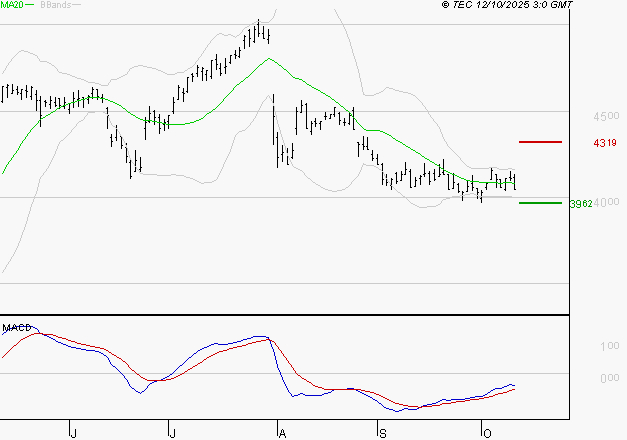Click the MACD indicator label
This screenshot has width=627, height=440.
(x=17, y=328)
